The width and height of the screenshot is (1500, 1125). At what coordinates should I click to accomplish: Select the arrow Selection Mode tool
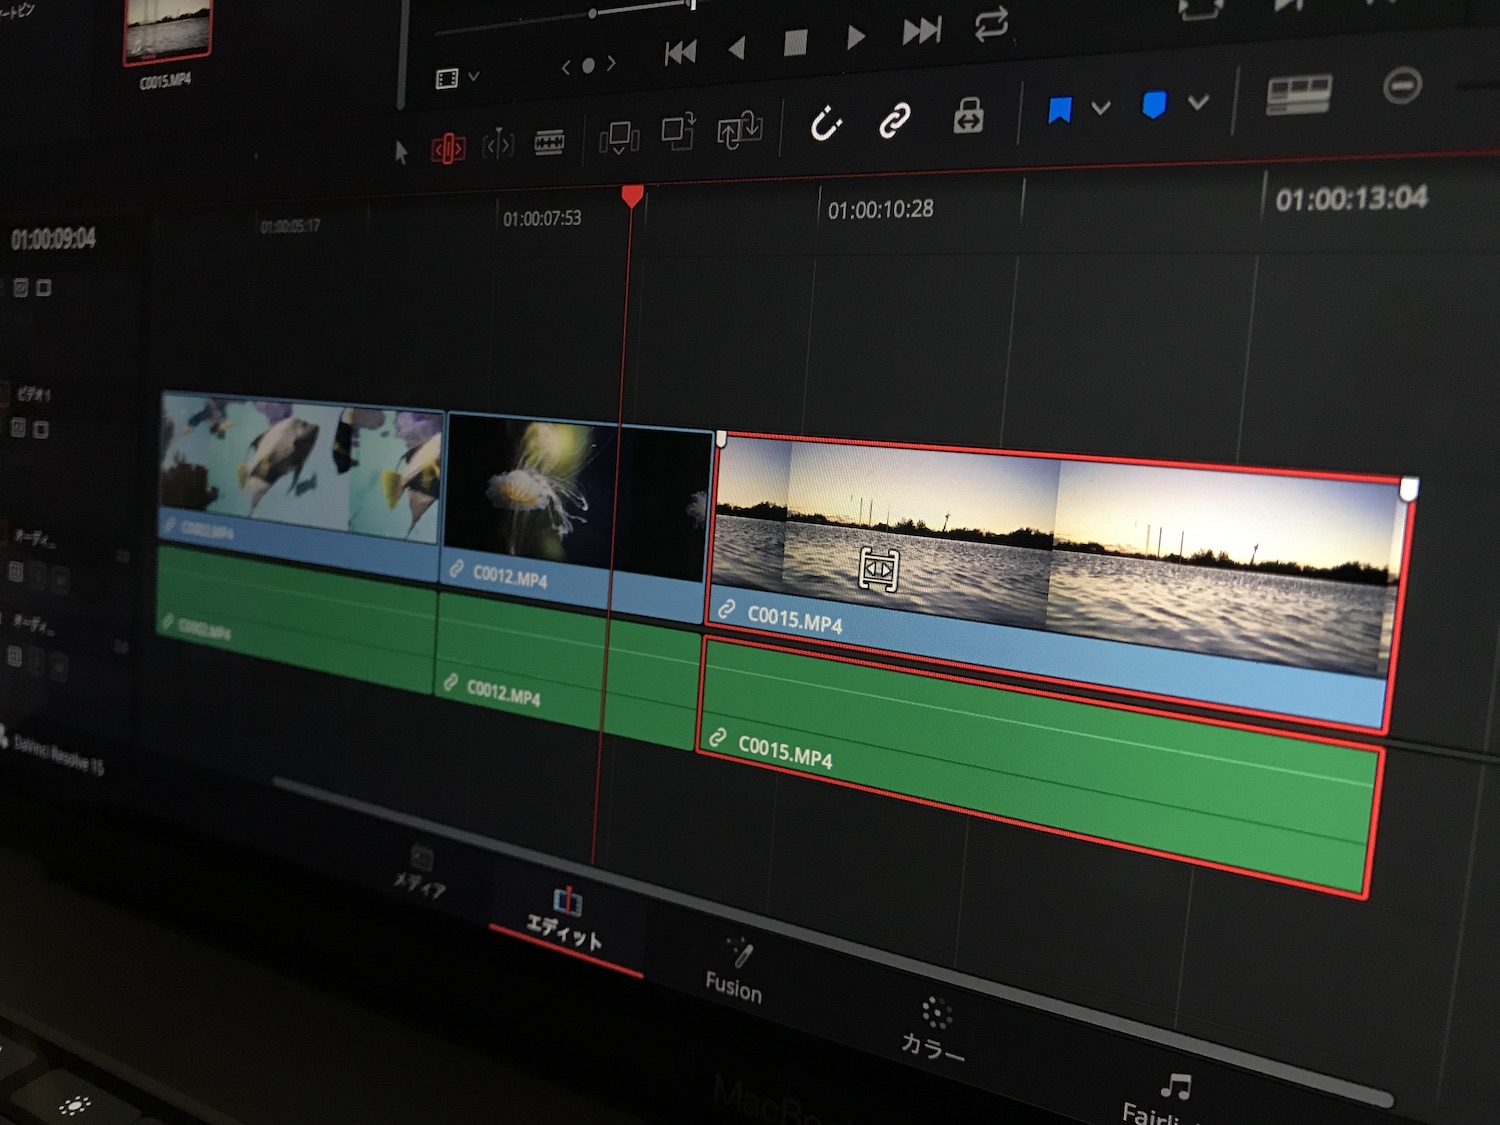tap(401, 152)
